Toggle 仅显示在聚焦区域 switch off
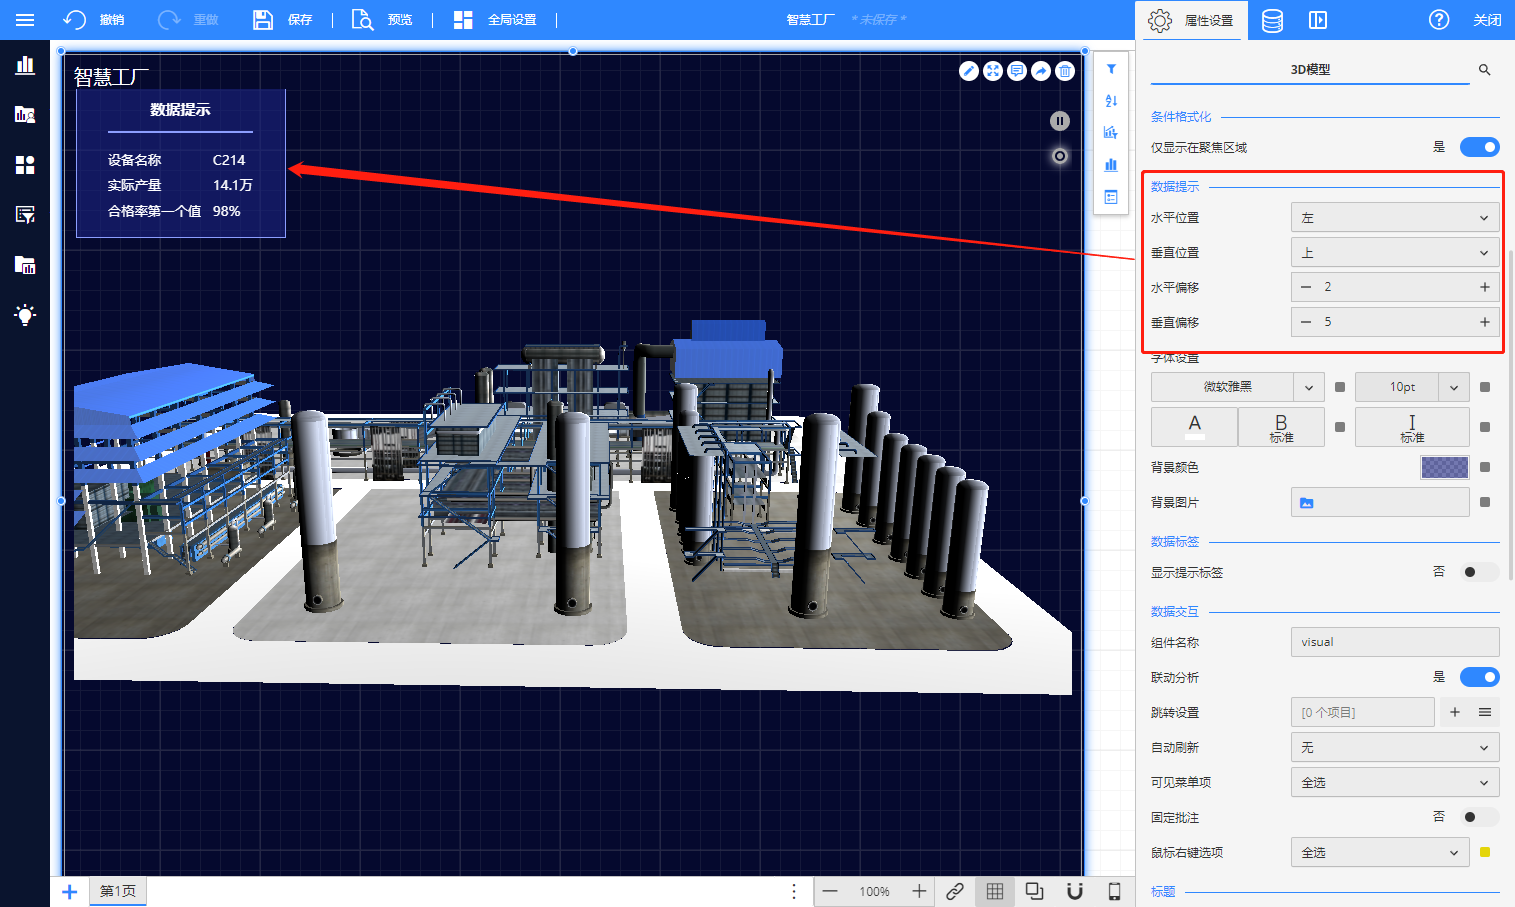Image resolution: width=1515 pixels, height=907 pixels. 1479,147
